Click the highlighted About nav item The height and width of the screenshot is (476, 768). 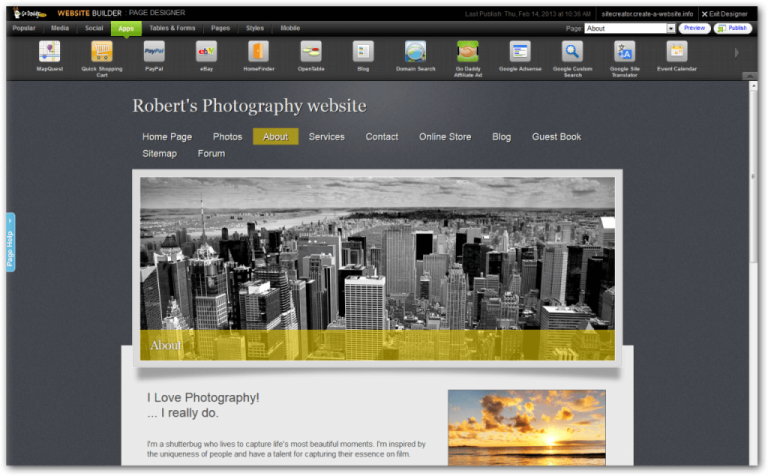[275, 137]
